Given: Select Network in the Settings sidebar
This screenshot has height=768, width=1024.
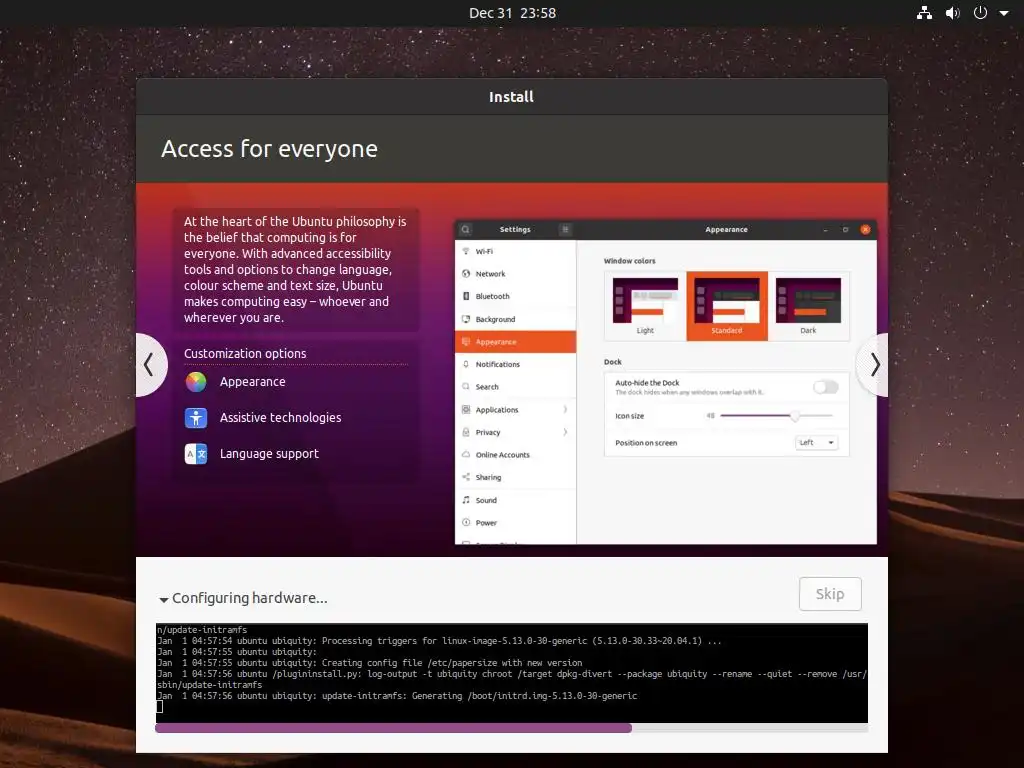Looking at the screenshot, I should [515, 274].
